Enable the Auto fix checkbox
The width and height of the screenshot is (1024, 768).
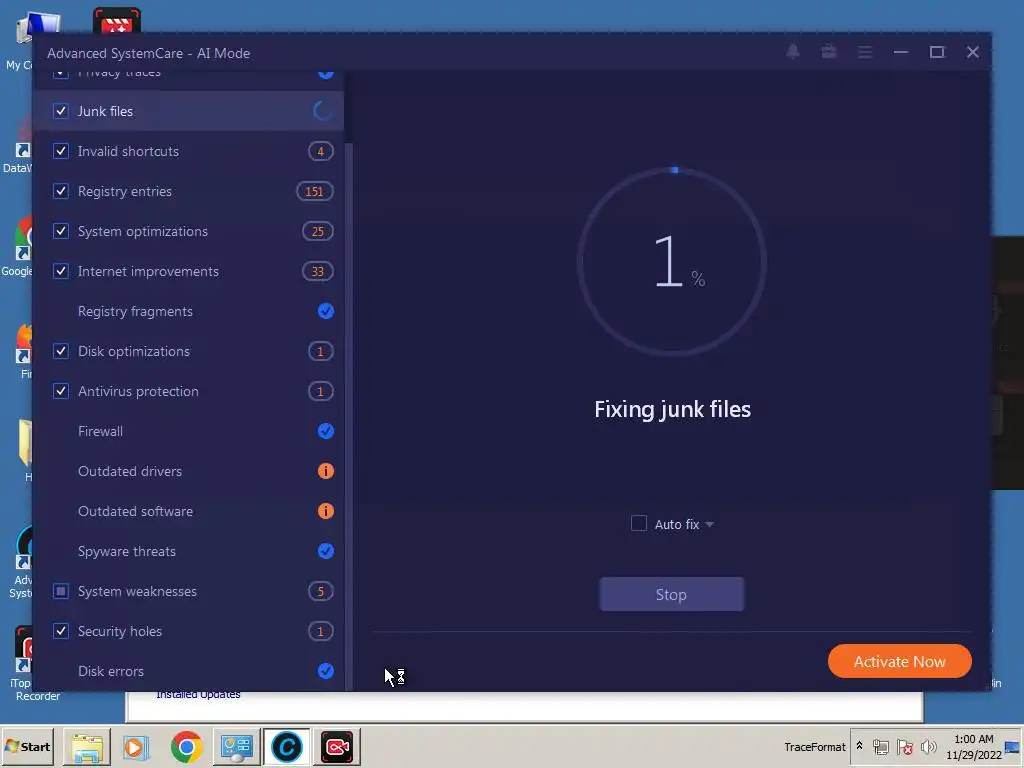(639, 524)
